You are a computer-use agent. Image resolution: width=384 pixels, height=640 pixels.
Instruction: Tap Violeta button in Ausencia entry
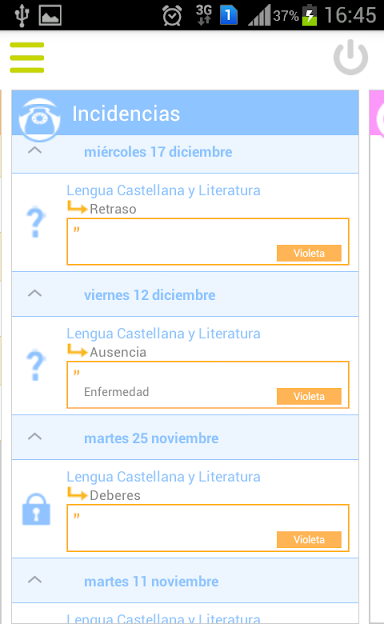click(x=309, y=396)
